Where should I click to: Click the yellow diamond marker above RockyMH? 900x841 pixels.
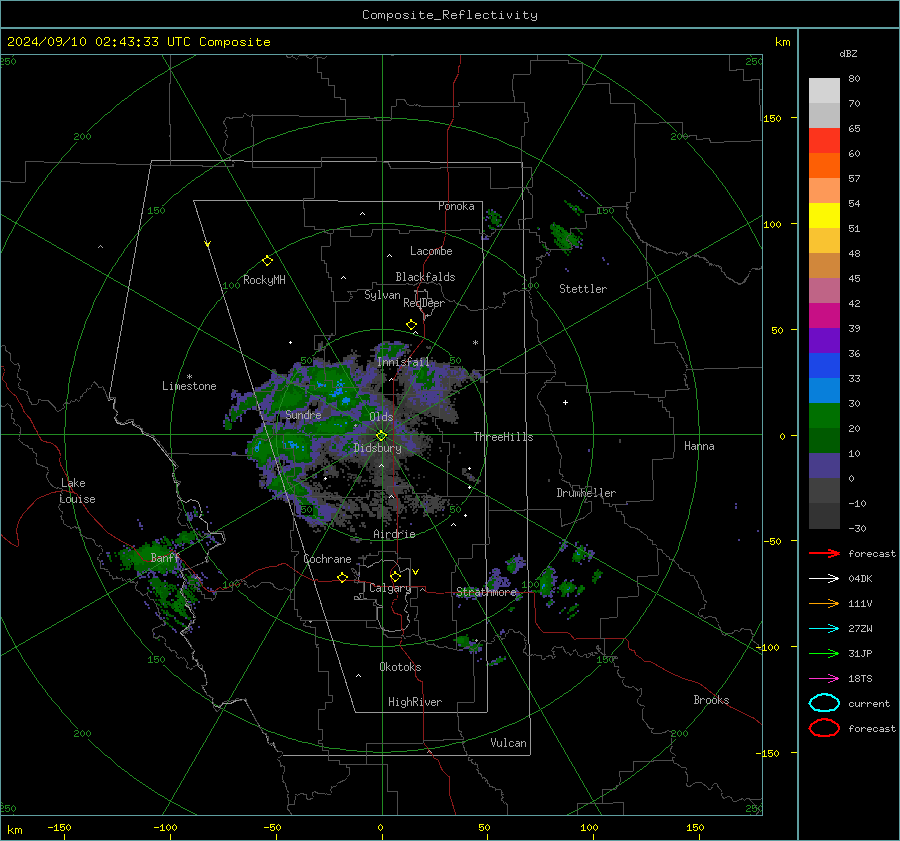tap(267, 261)
